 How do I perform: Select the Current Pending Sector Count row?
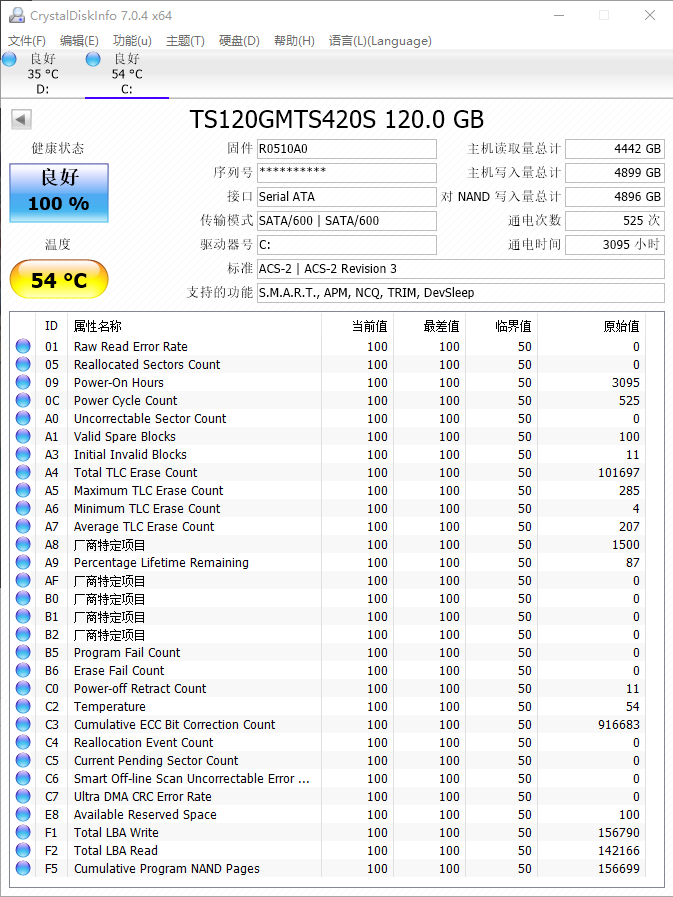[x=328, y=760]
